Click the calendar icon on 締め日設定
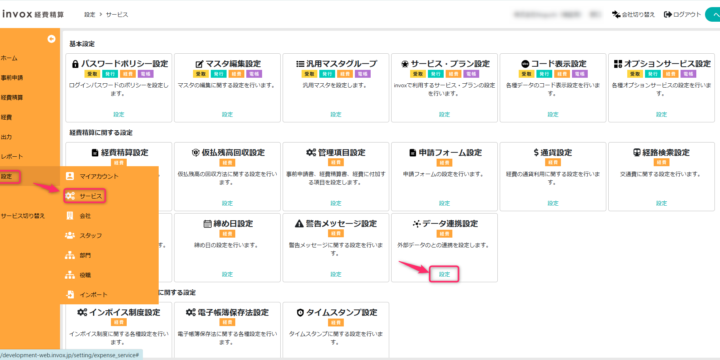The width and height of the screenshot is (720, 360). 207,224
